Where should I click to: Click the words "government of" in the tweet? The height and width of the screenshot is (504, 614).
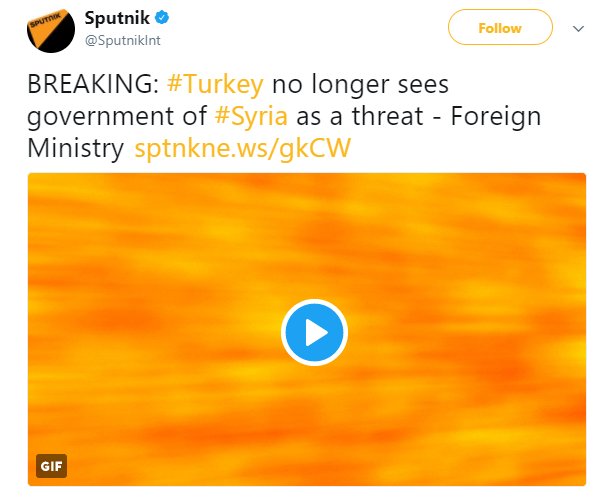(112, 116)
